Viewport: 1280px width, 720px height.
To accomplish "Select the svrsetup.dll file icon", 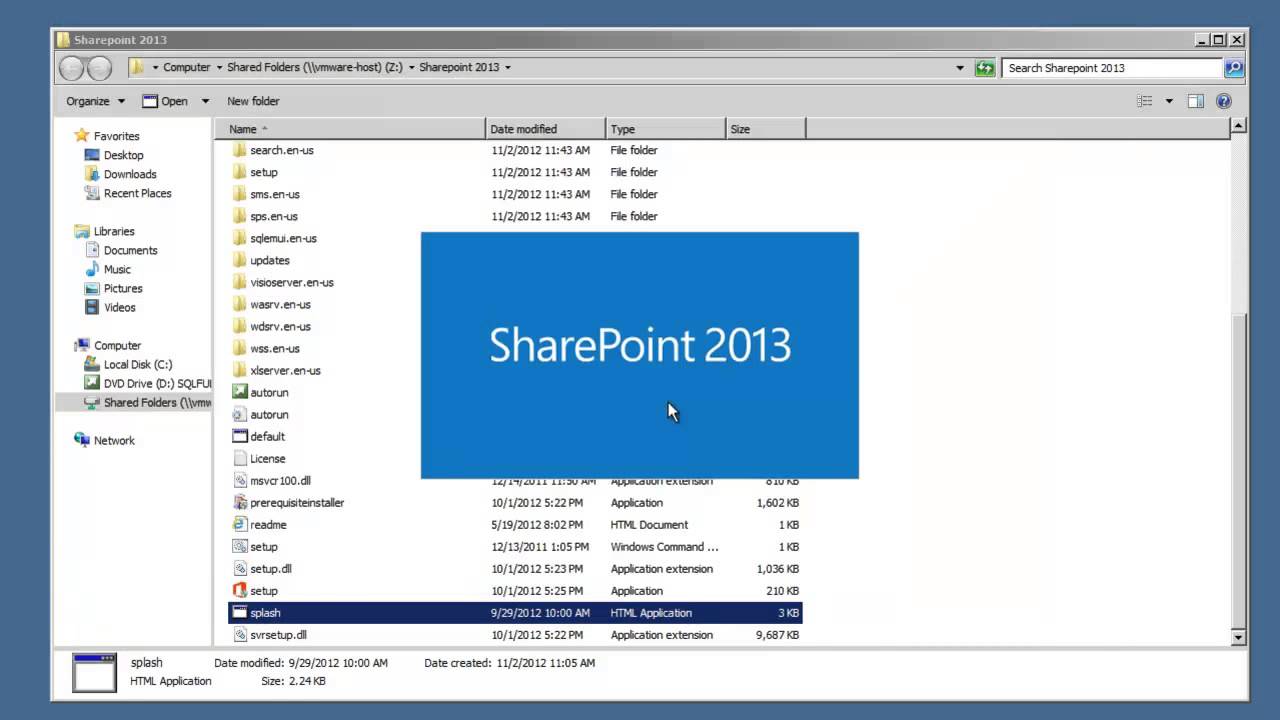I will [239, 634].
